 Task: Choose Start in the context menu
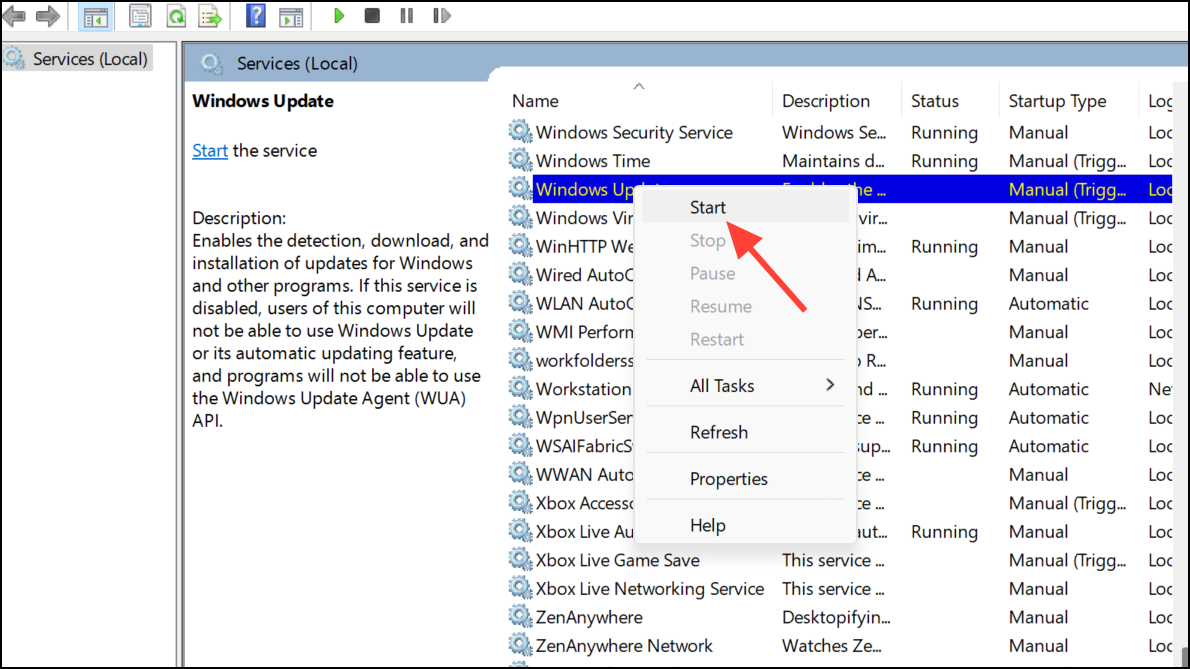[745, 207]
